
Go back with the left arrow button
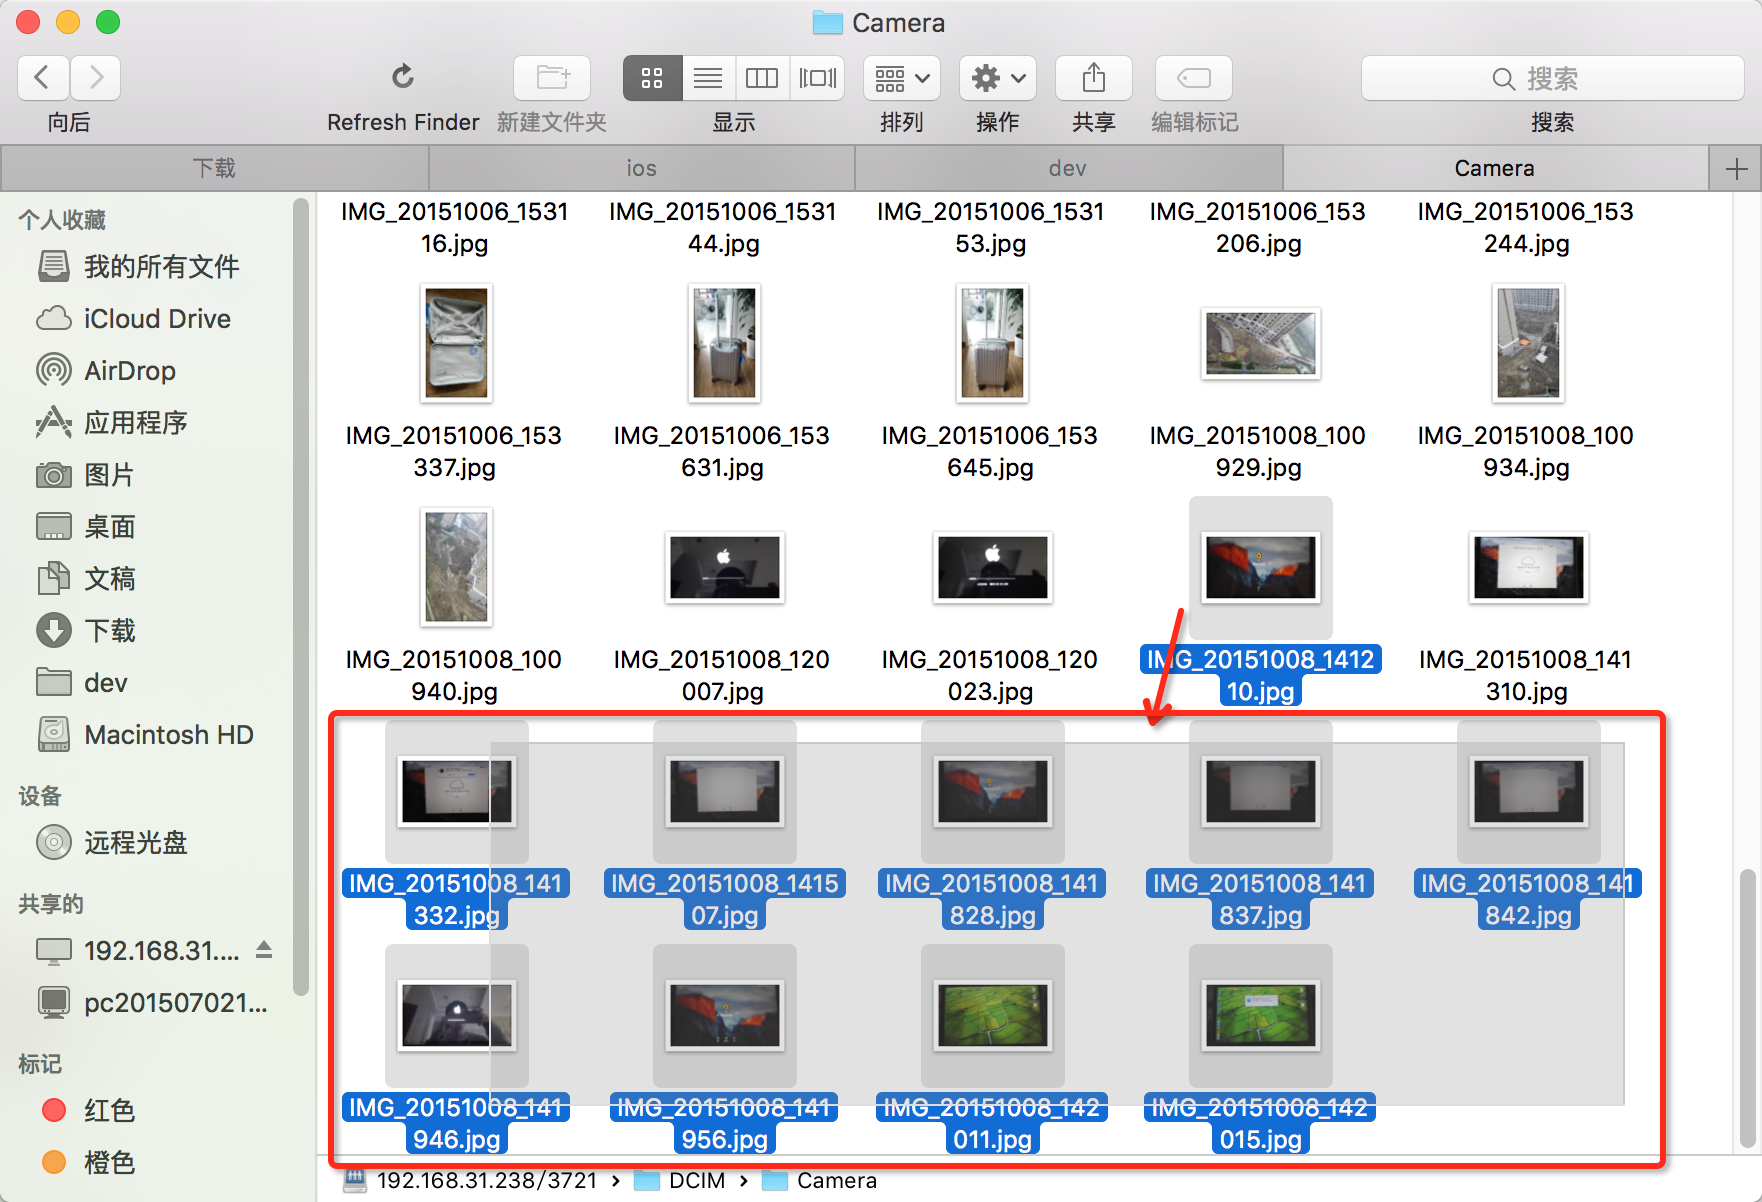point(43,78)
